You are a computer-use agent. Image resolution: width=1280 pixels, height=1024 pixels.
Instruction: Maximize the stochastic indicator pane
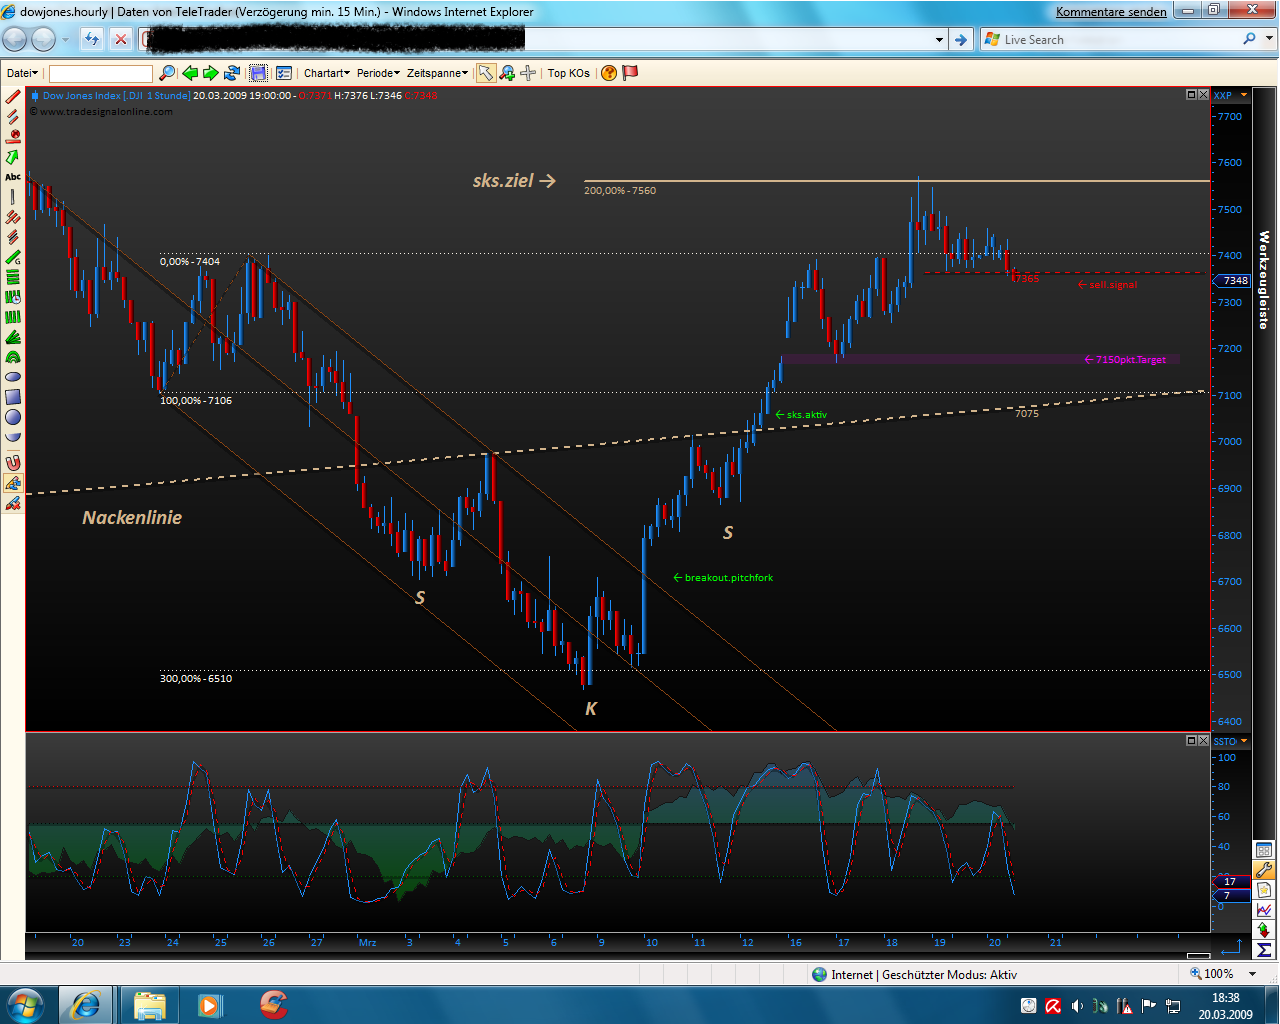click(x=1191, y=740)
